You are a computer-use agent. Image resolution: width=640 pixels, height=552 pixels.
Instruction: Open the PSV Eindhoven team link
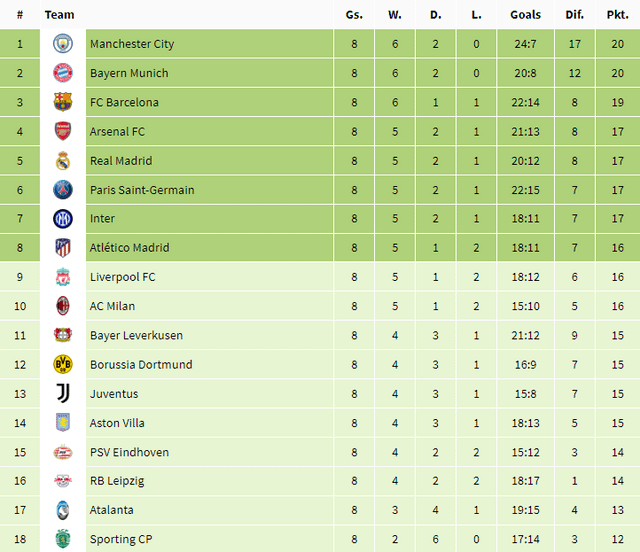tap(129, 452)
